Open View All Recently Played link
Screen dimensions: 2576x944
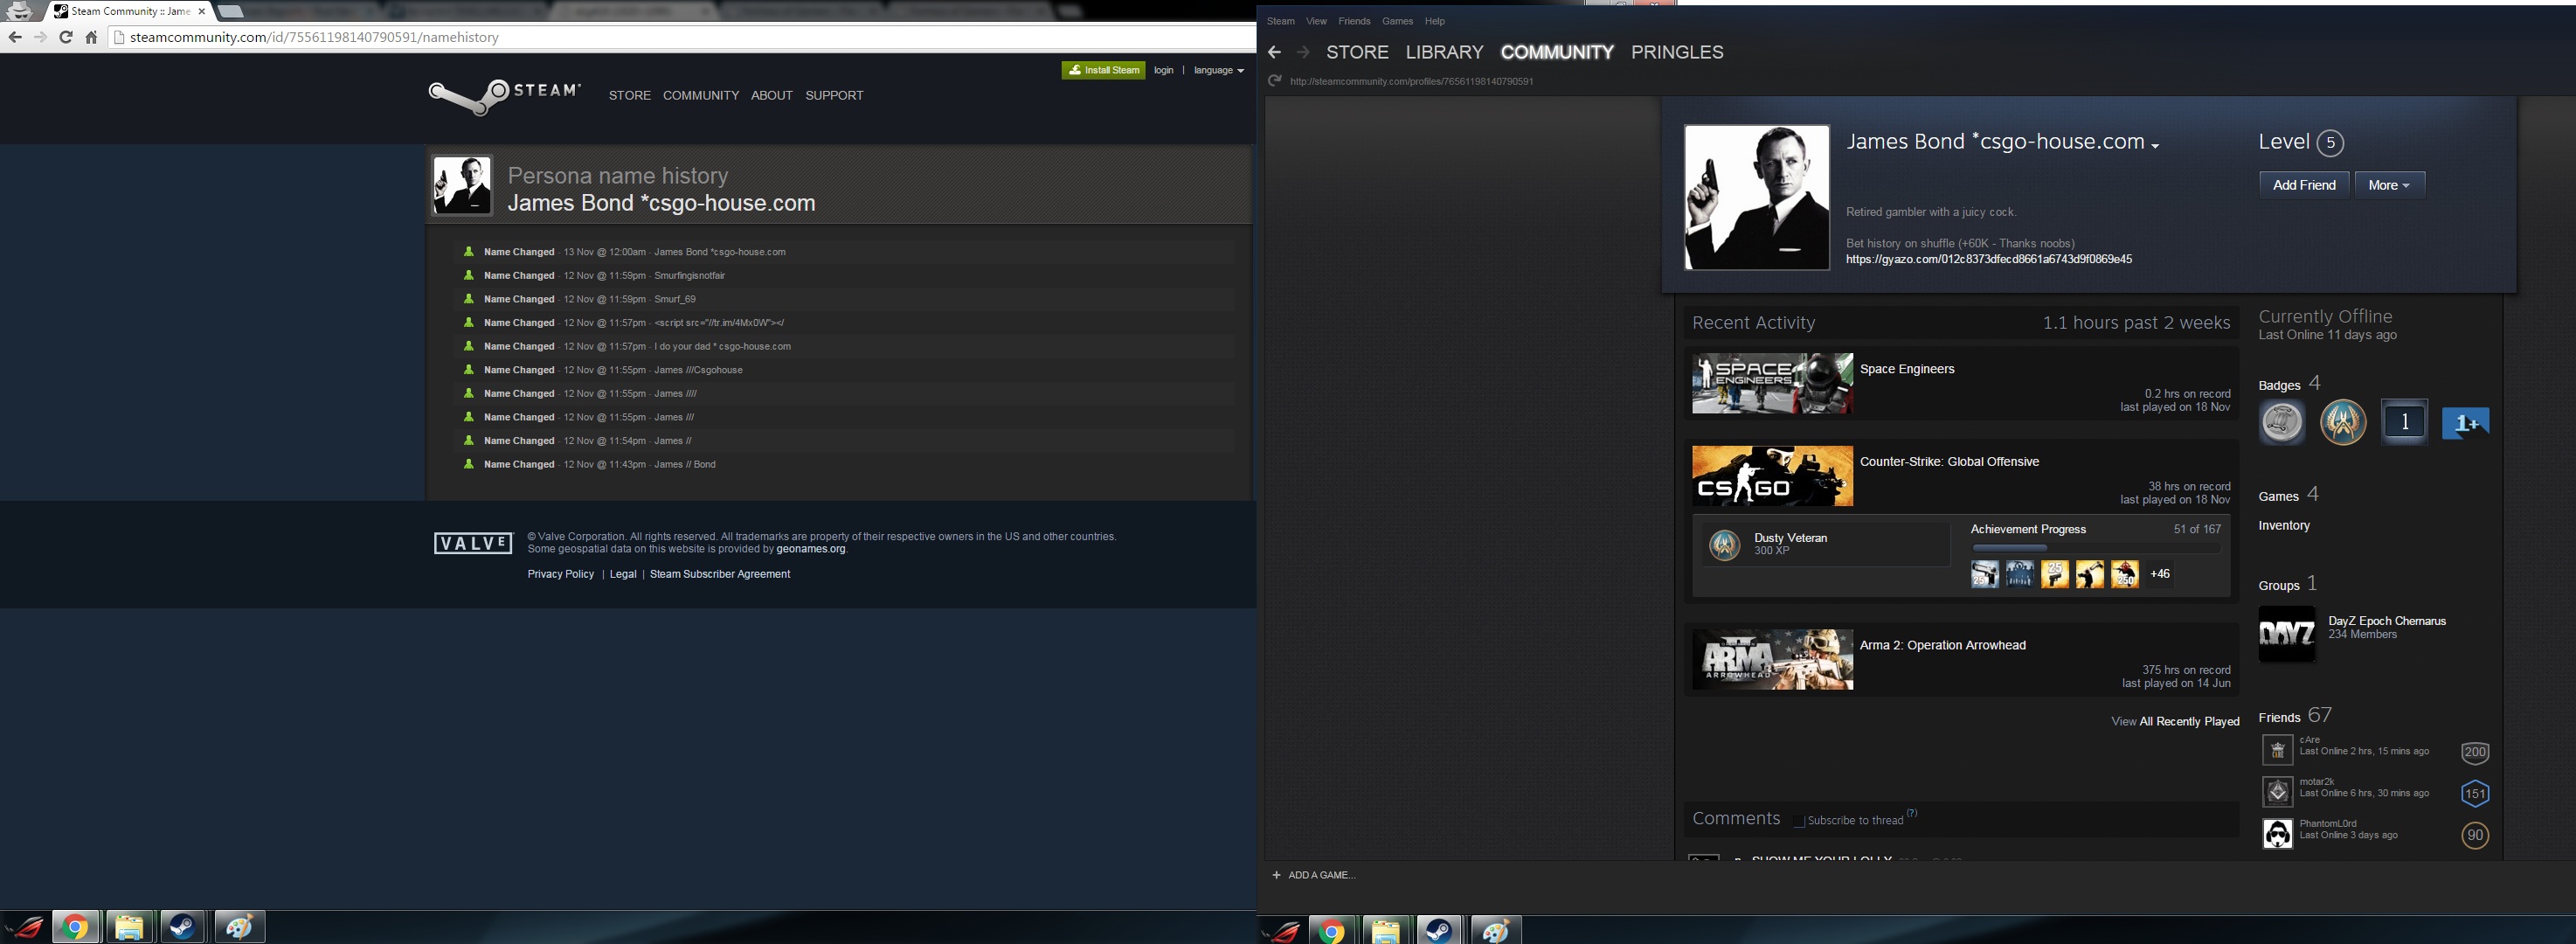pos(2175,721)
